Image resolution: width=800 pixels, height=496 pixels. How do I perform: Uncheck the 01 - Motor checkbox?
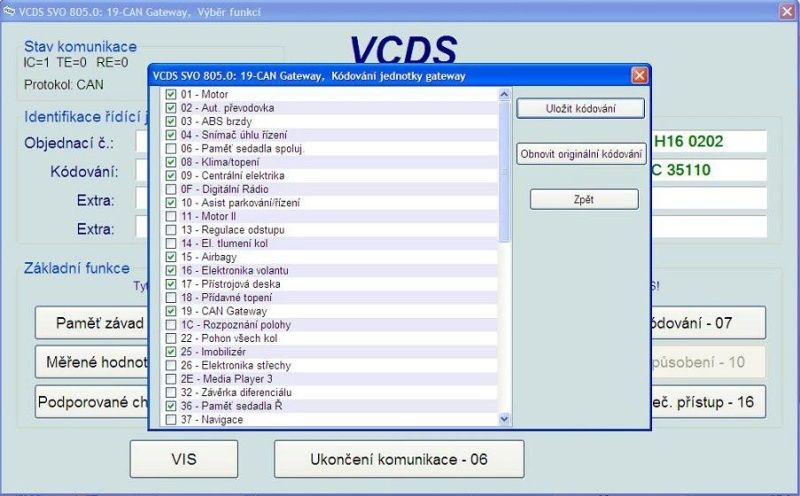click(171, 94)
